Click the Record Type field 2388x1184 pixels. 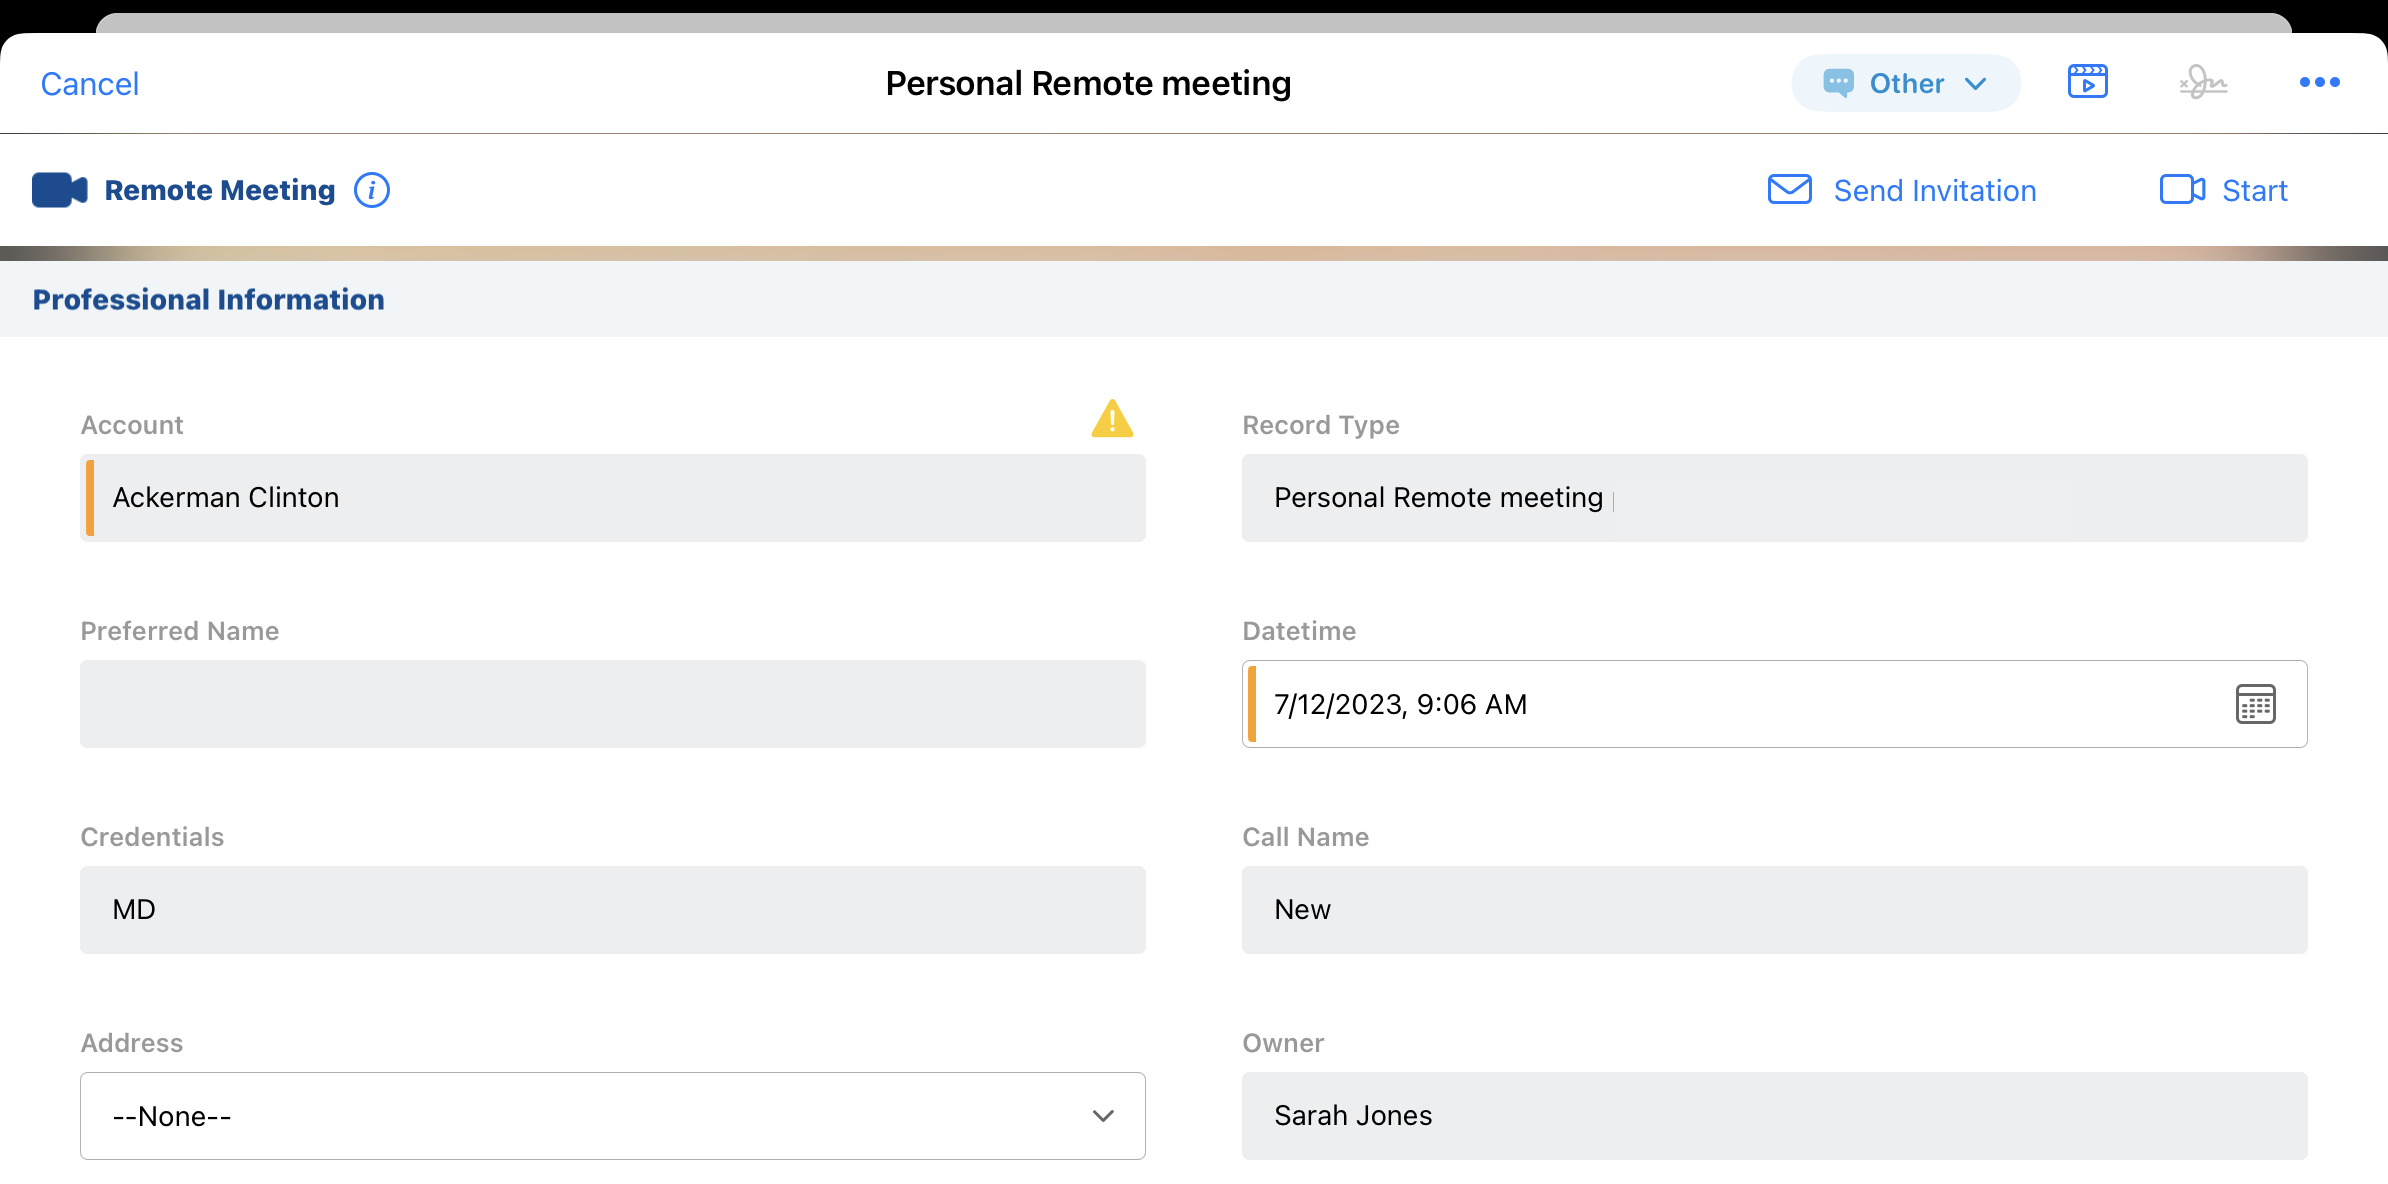pos(1774,498)
